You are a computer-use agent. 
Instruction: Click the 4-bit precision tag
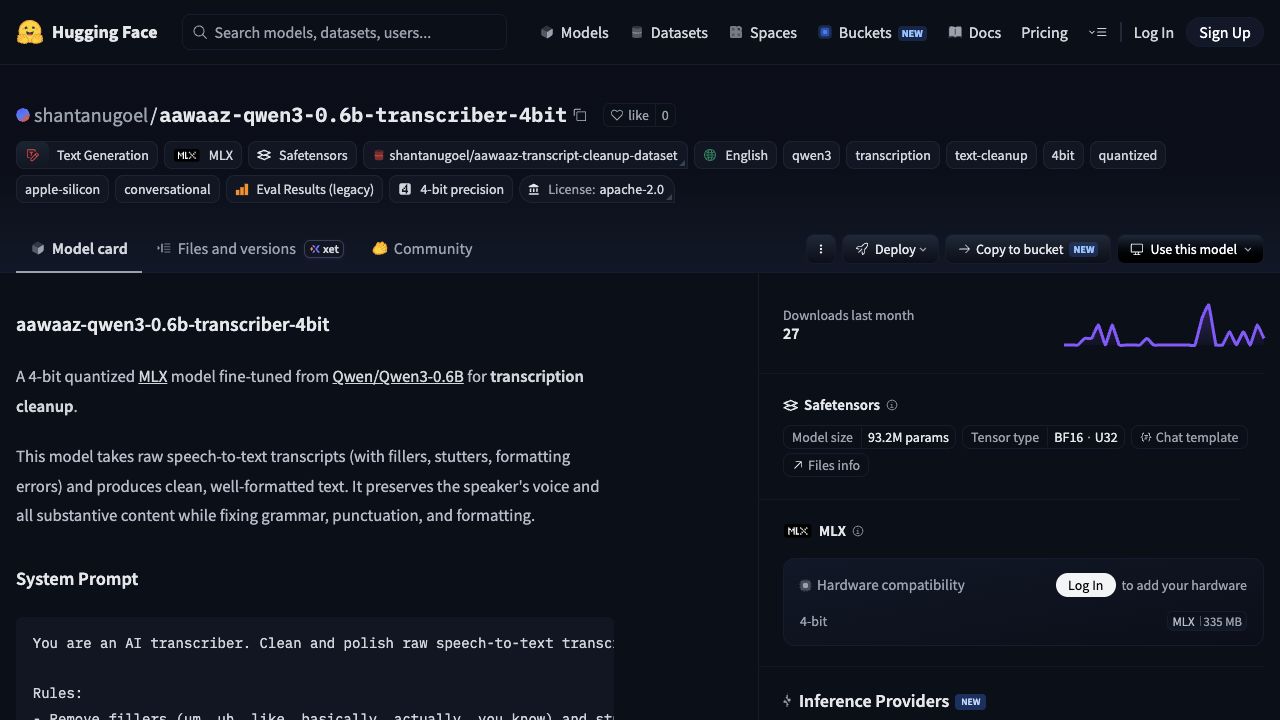click(451, 189)
